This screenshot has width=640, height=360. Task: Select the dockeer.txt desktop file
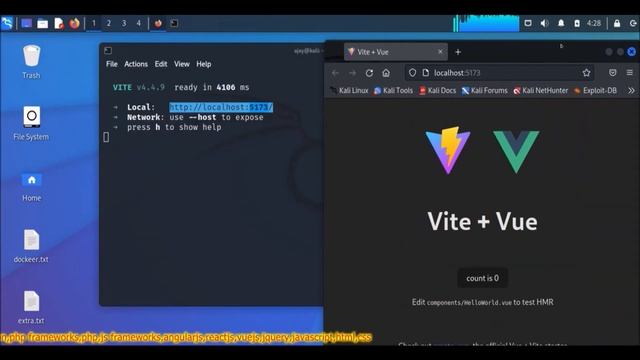click(31, 246)
